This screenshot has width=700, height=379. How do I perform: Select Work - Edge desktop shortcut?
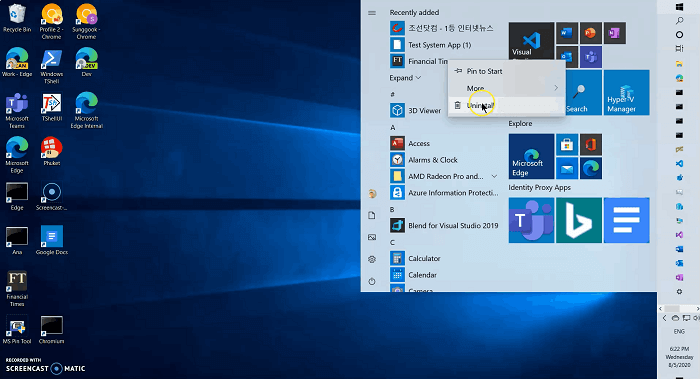point(17,62)
